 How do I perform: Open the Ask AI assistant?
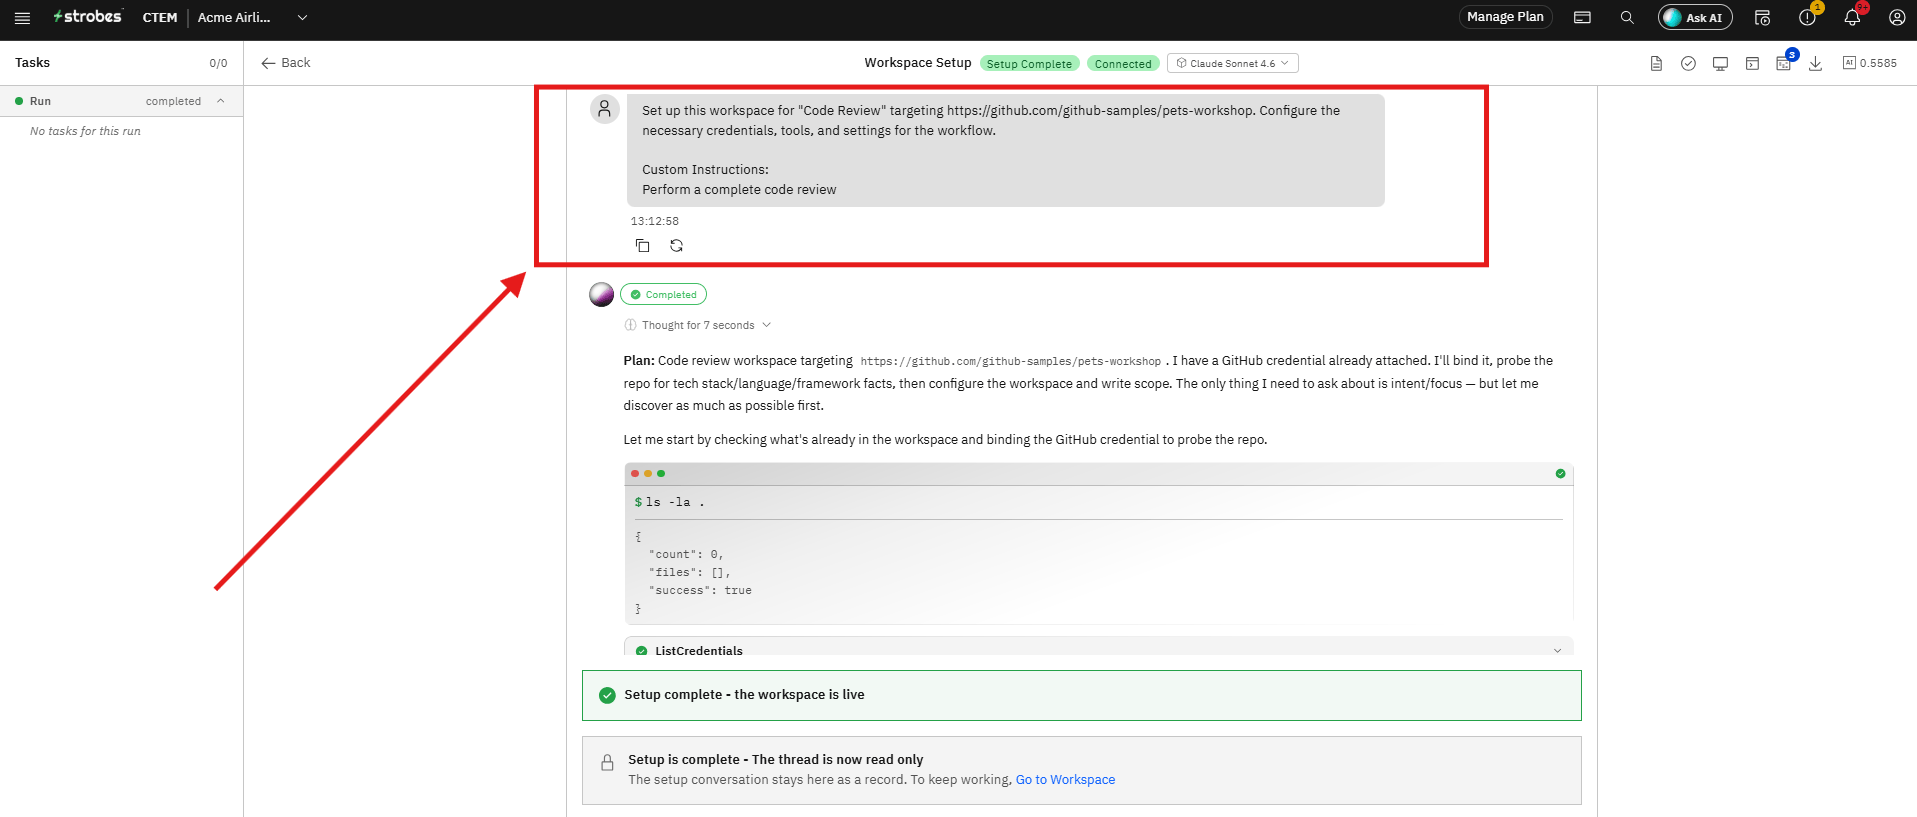coord(1695,18)
